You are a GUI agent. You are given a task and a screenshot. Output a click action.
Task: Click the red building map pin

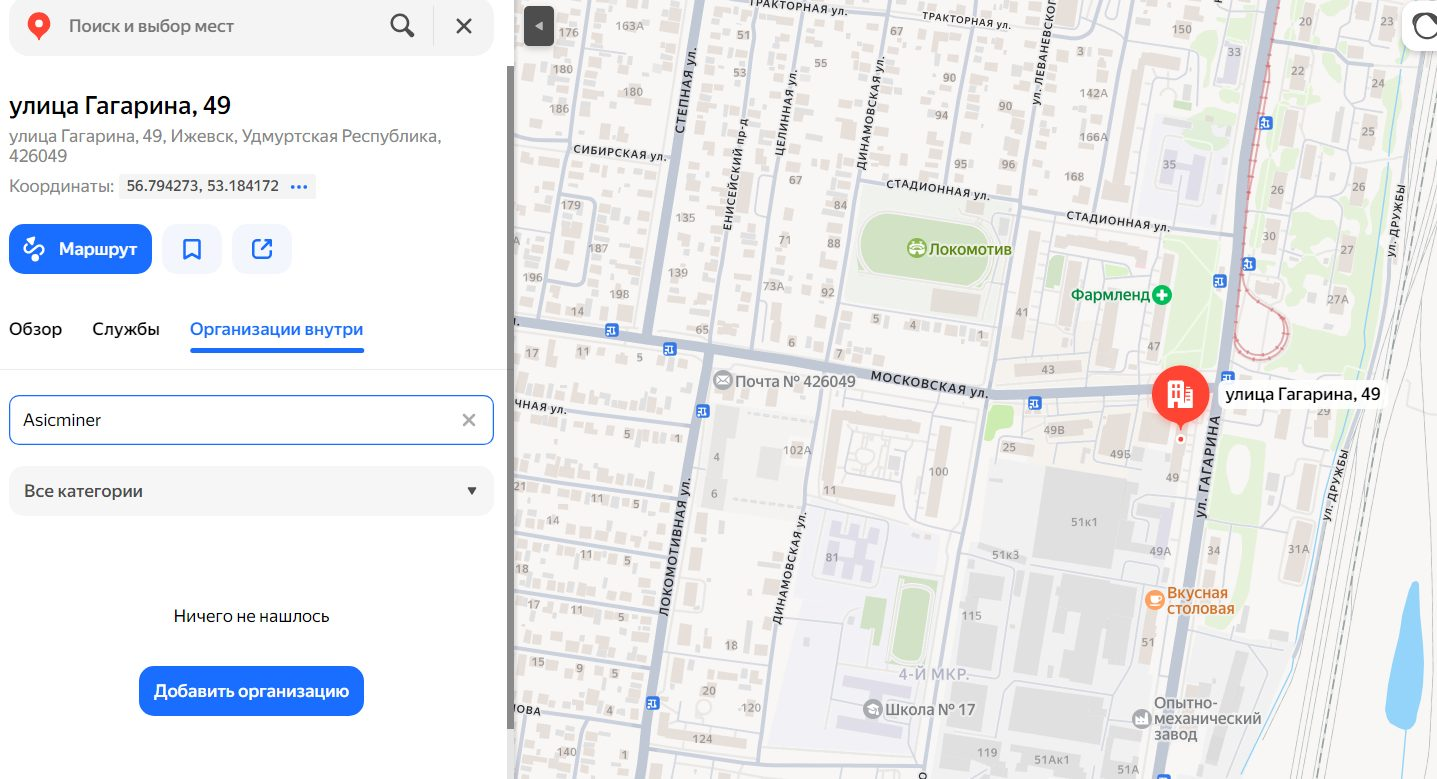[x=1180, y=395]
